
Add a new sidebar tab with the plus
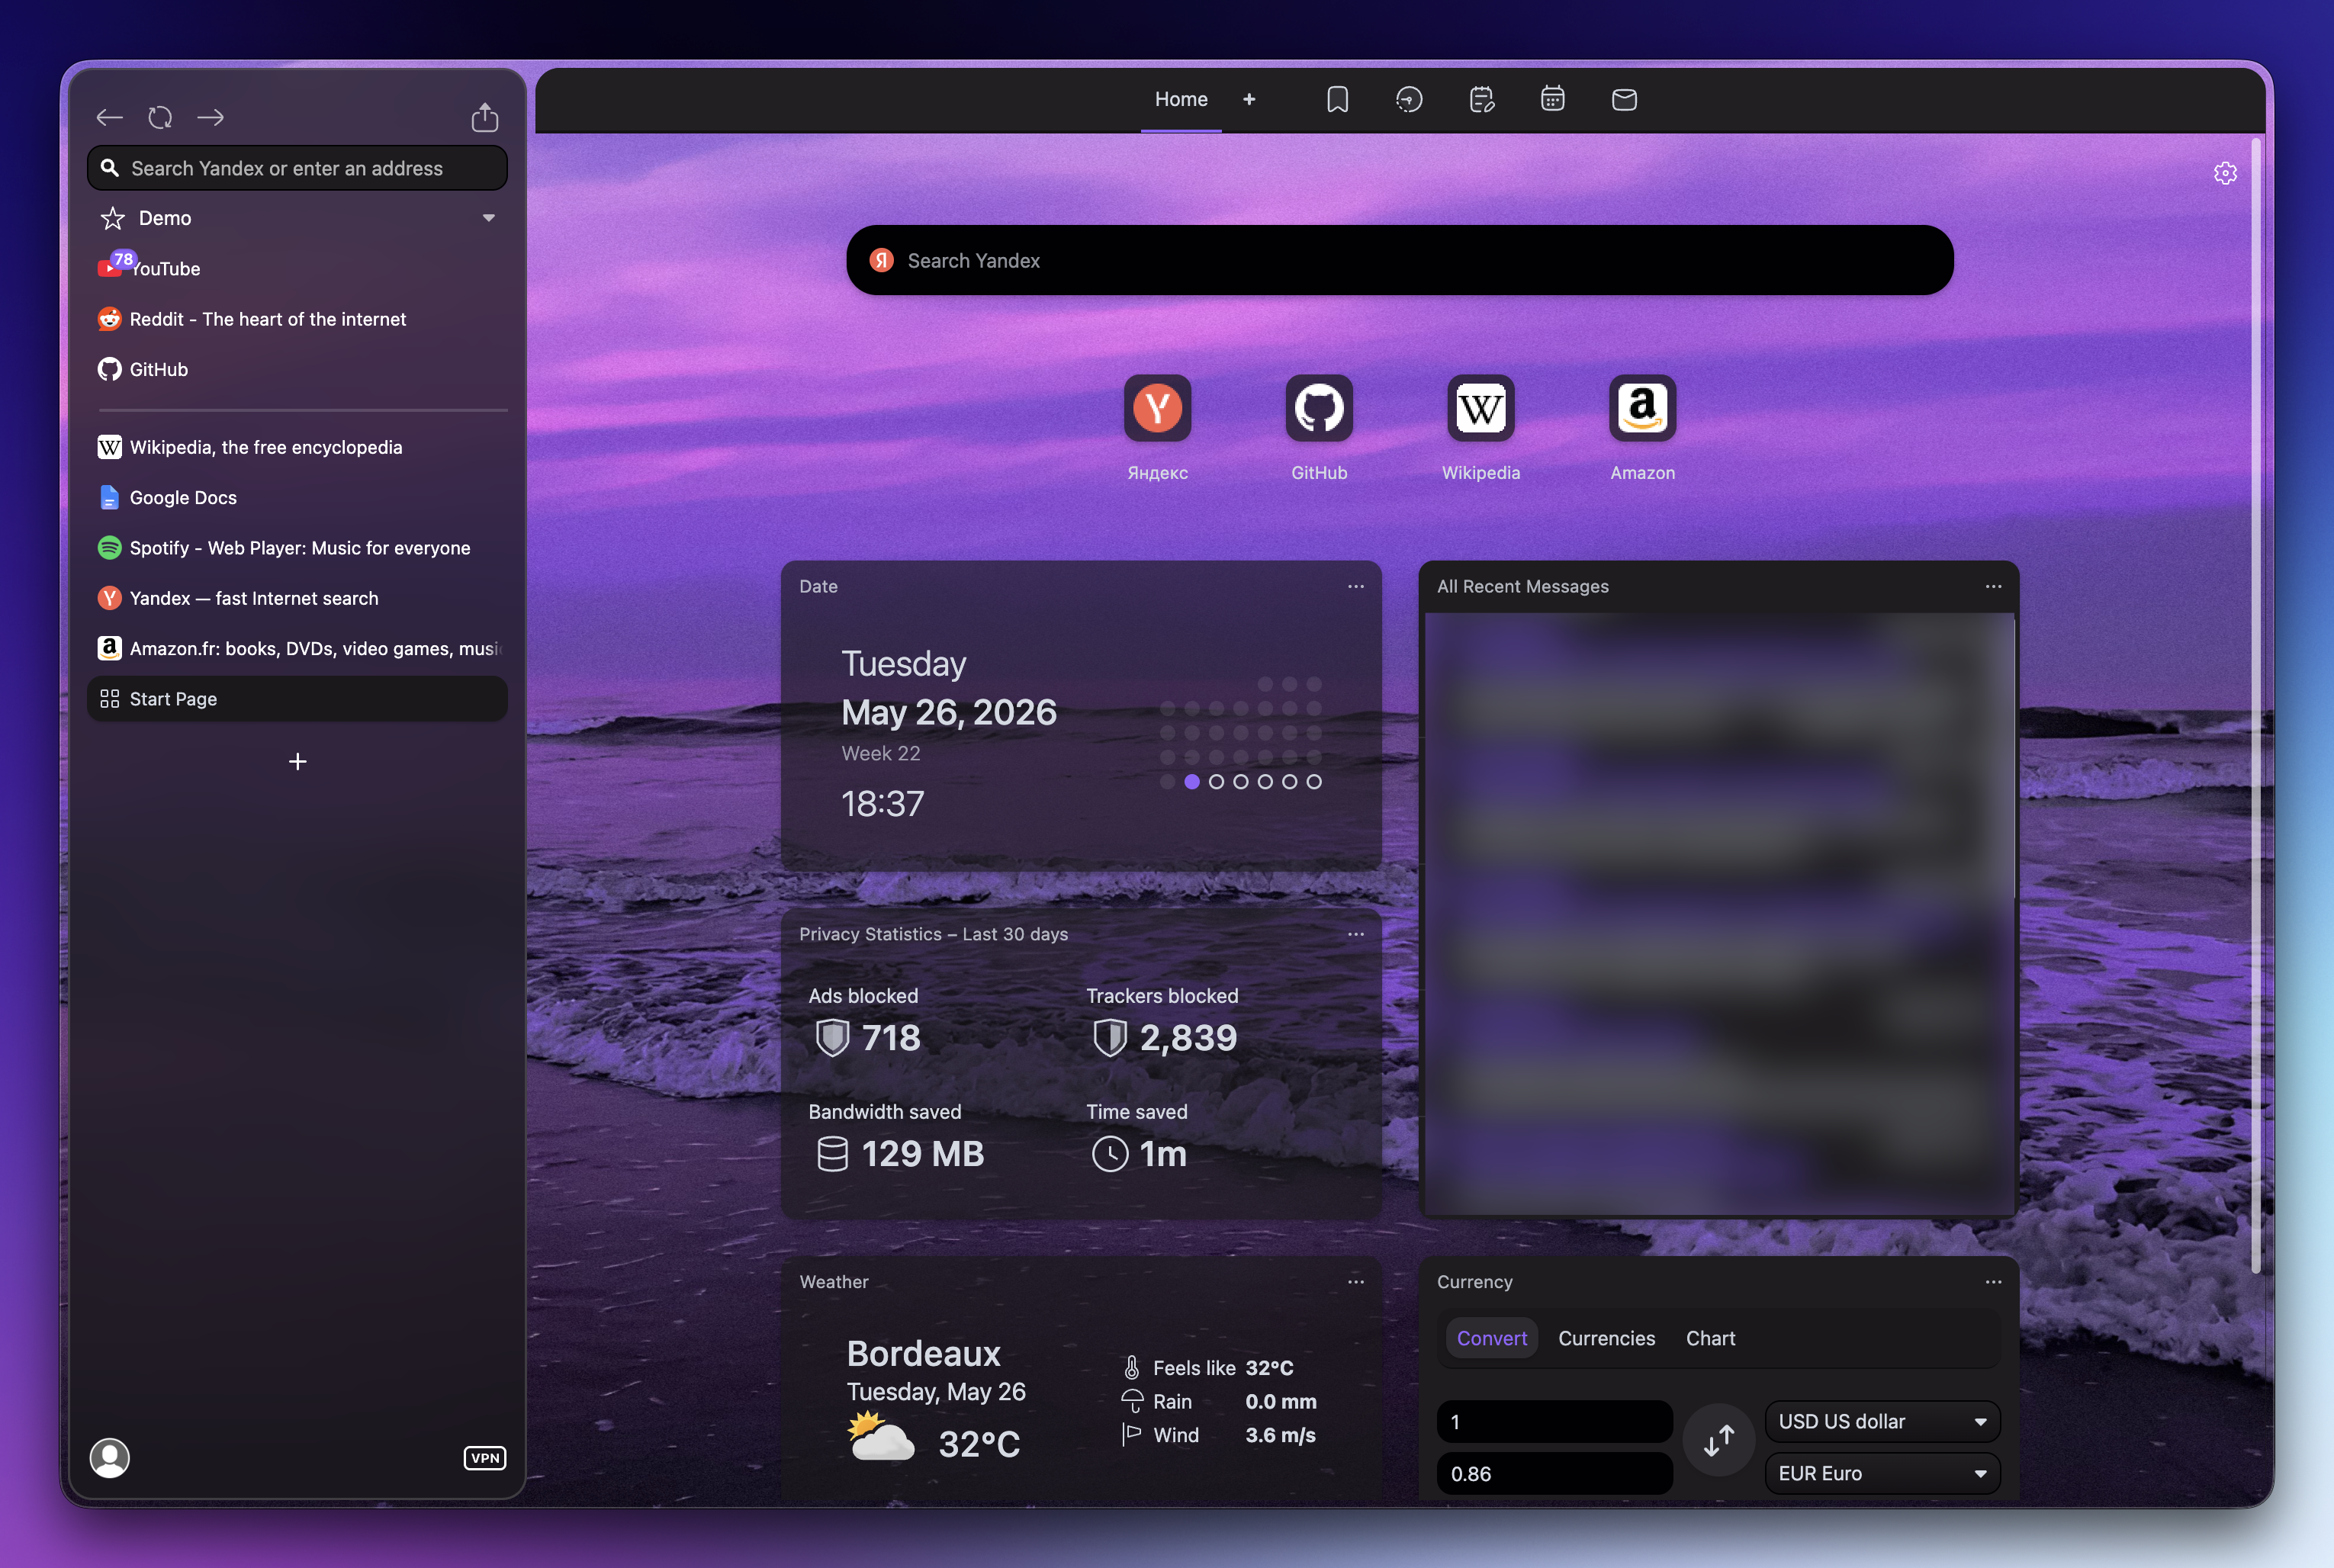tap(297, 762)
